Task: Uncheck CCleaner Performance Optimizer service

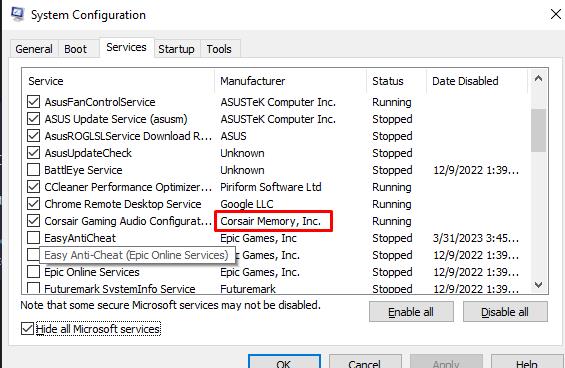Action: pos(34,187)
